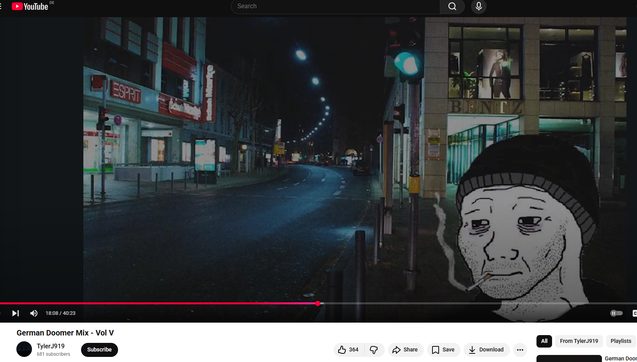
Task: Select the Playlists filter chip
Action: (621, 341)
